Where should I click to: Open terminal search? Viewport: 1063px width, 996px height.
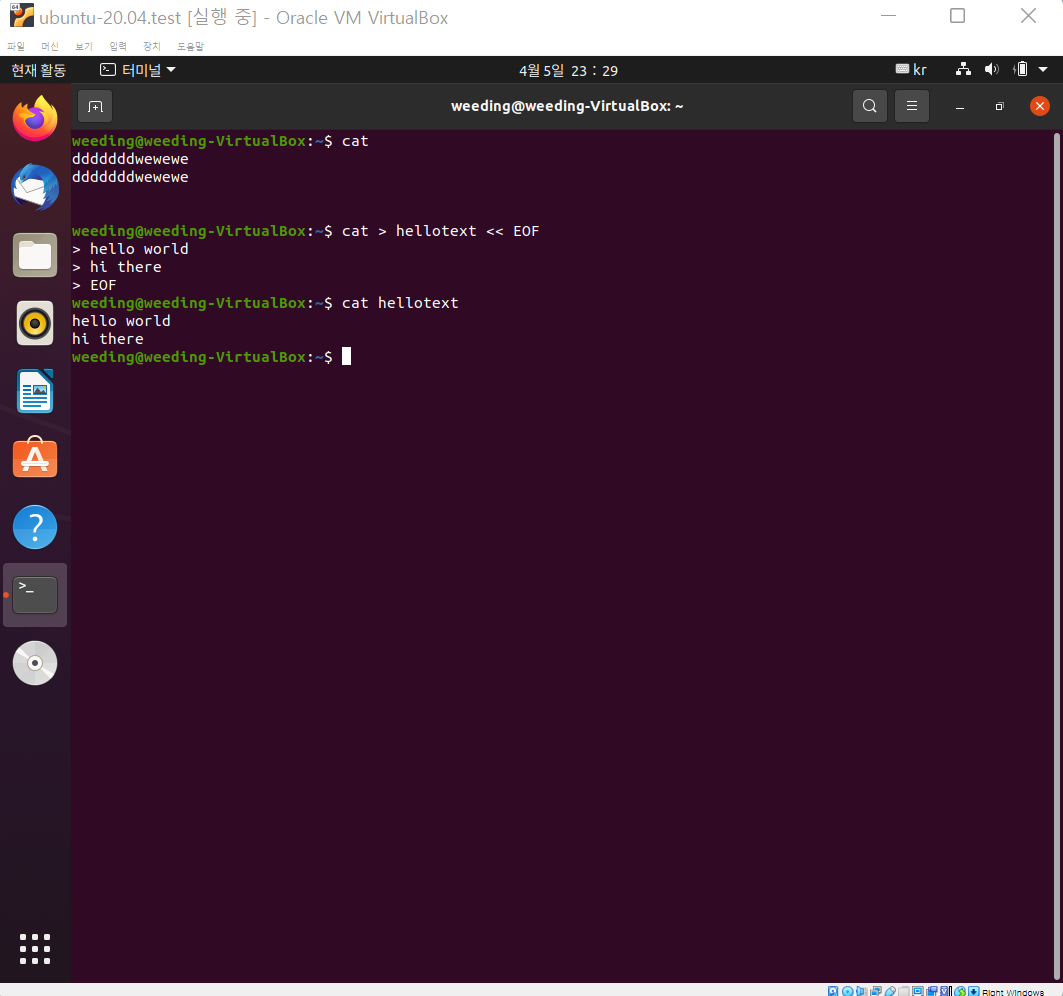[x=870, y=106]
